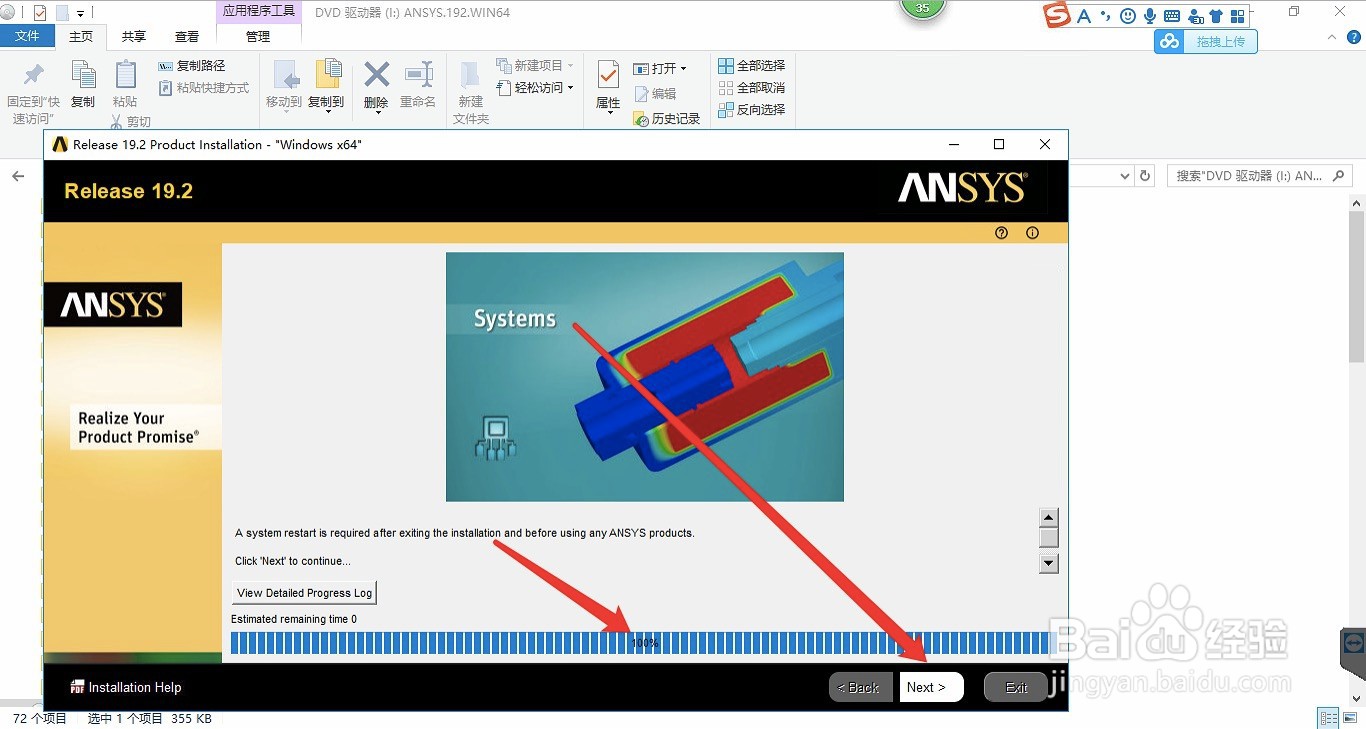Viewport: 1366px width, 729px height.
Task: Click Sogou skin shirt icon
Action: (1216, 16)
